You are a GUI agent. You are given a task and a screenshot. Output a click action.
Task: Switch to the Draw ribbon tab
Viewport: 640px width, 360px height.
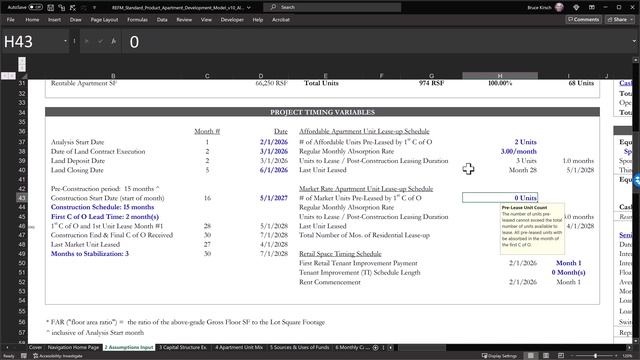(76, 20)
